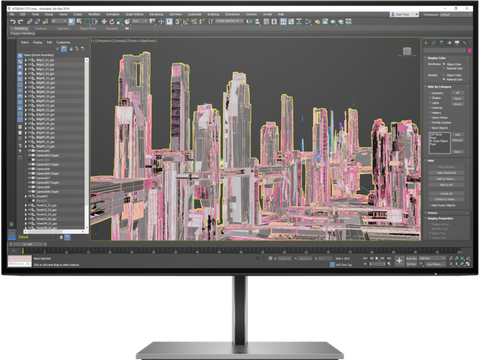Click the pink object color swatch
Screen dimensions: 480x360
point(469,51)
